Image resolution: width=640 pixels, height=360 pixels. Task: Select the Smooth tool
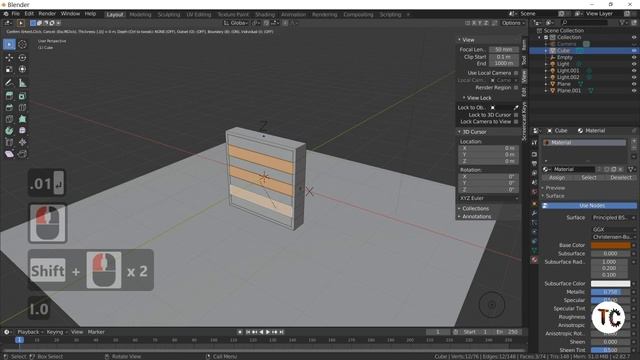(x=22, y=131)
